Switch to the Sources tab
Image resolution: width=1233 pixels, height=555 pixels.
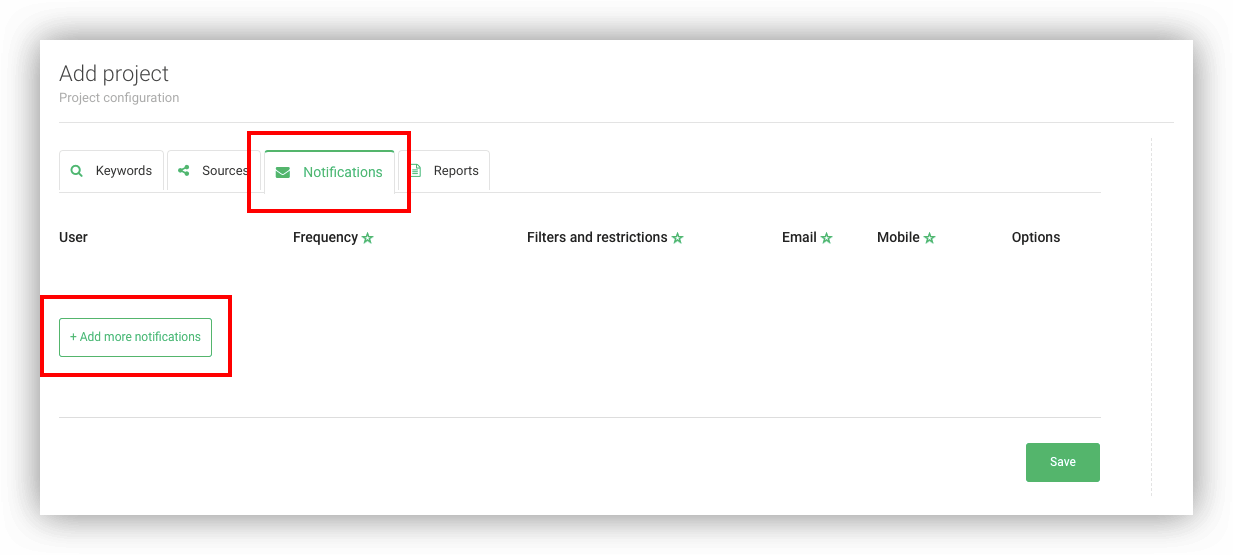click(214, 171)
